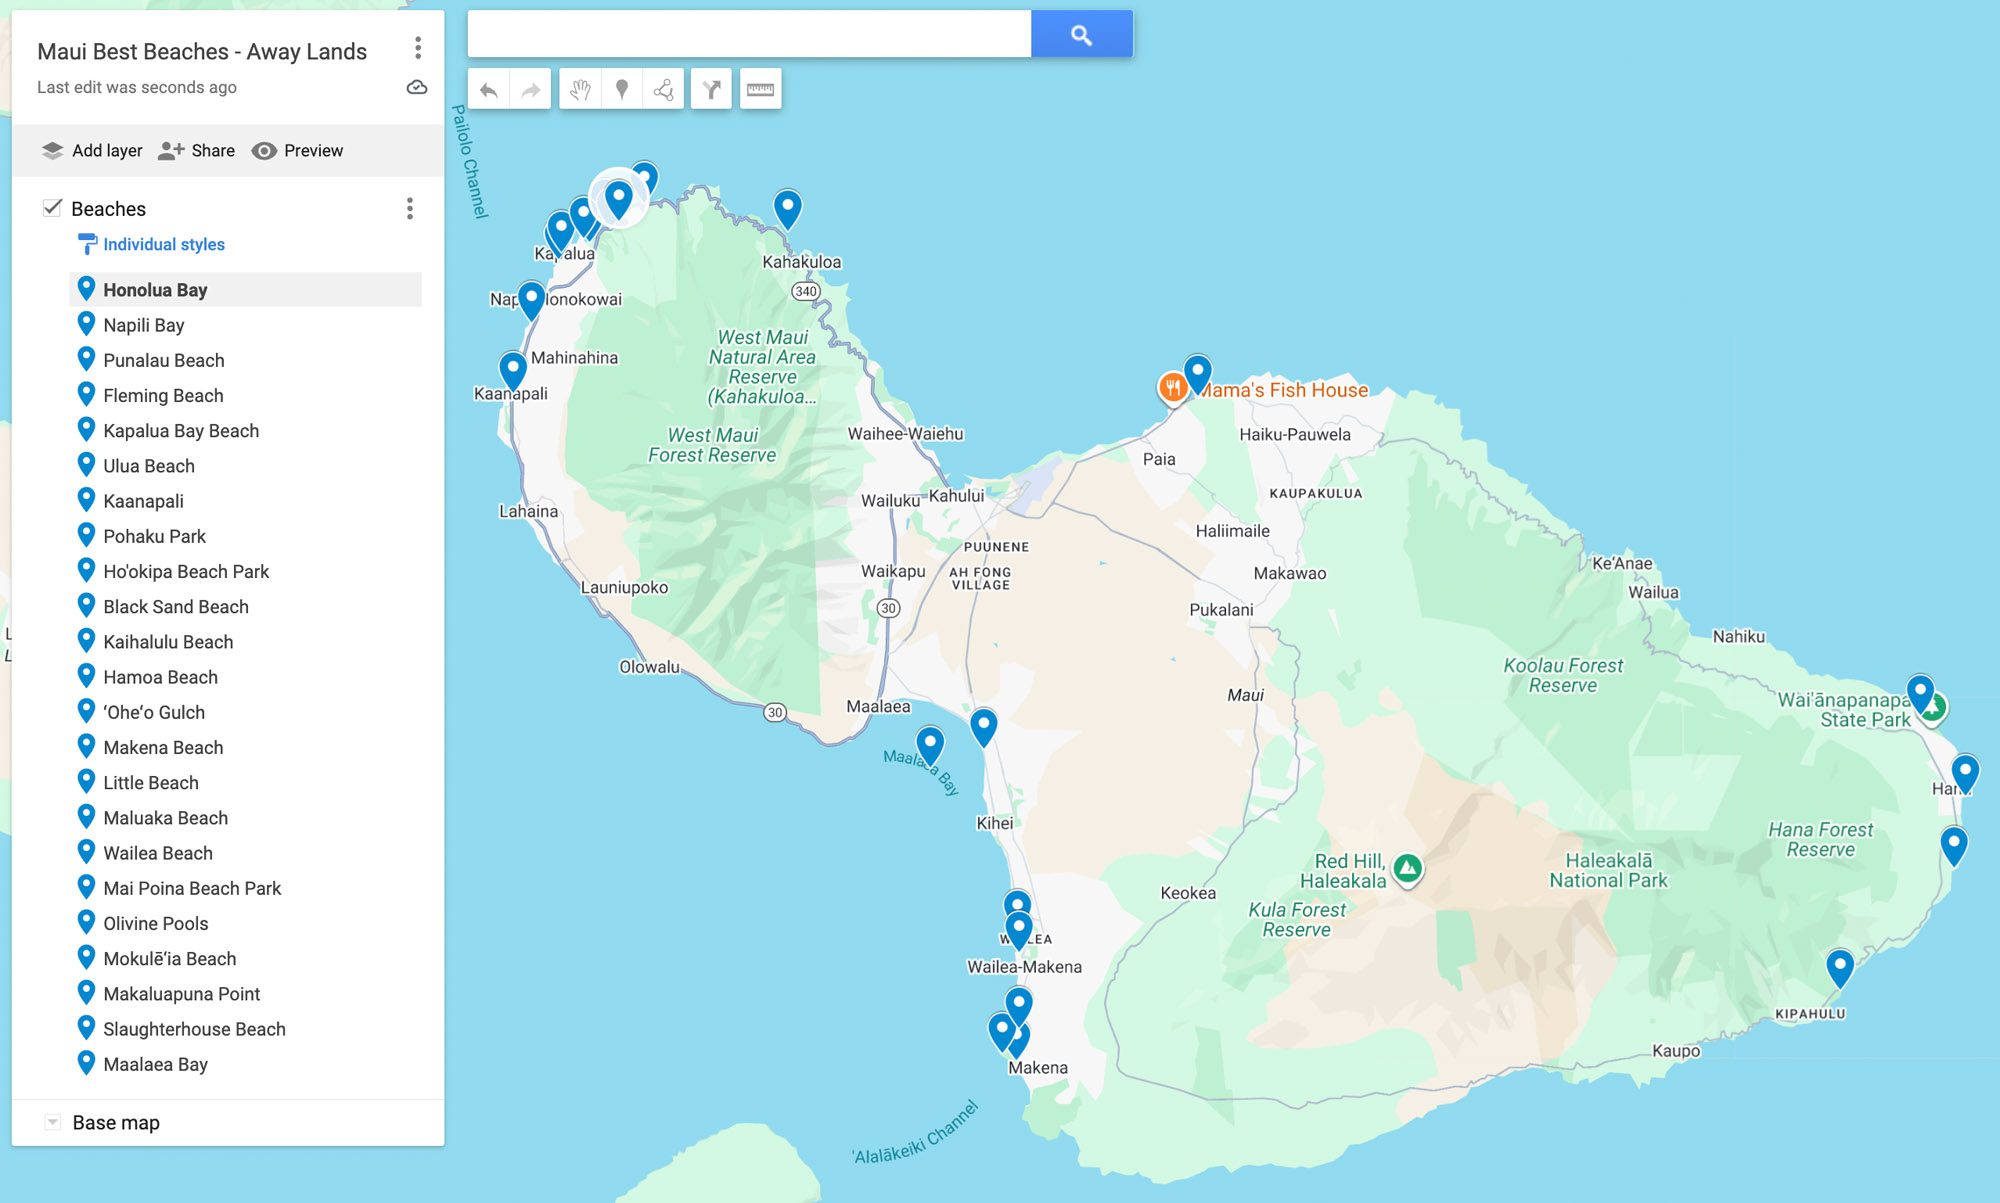The width and height of the screenshot is (2000, 1203).
Task: Click the blue search button
Action: 1081,35
